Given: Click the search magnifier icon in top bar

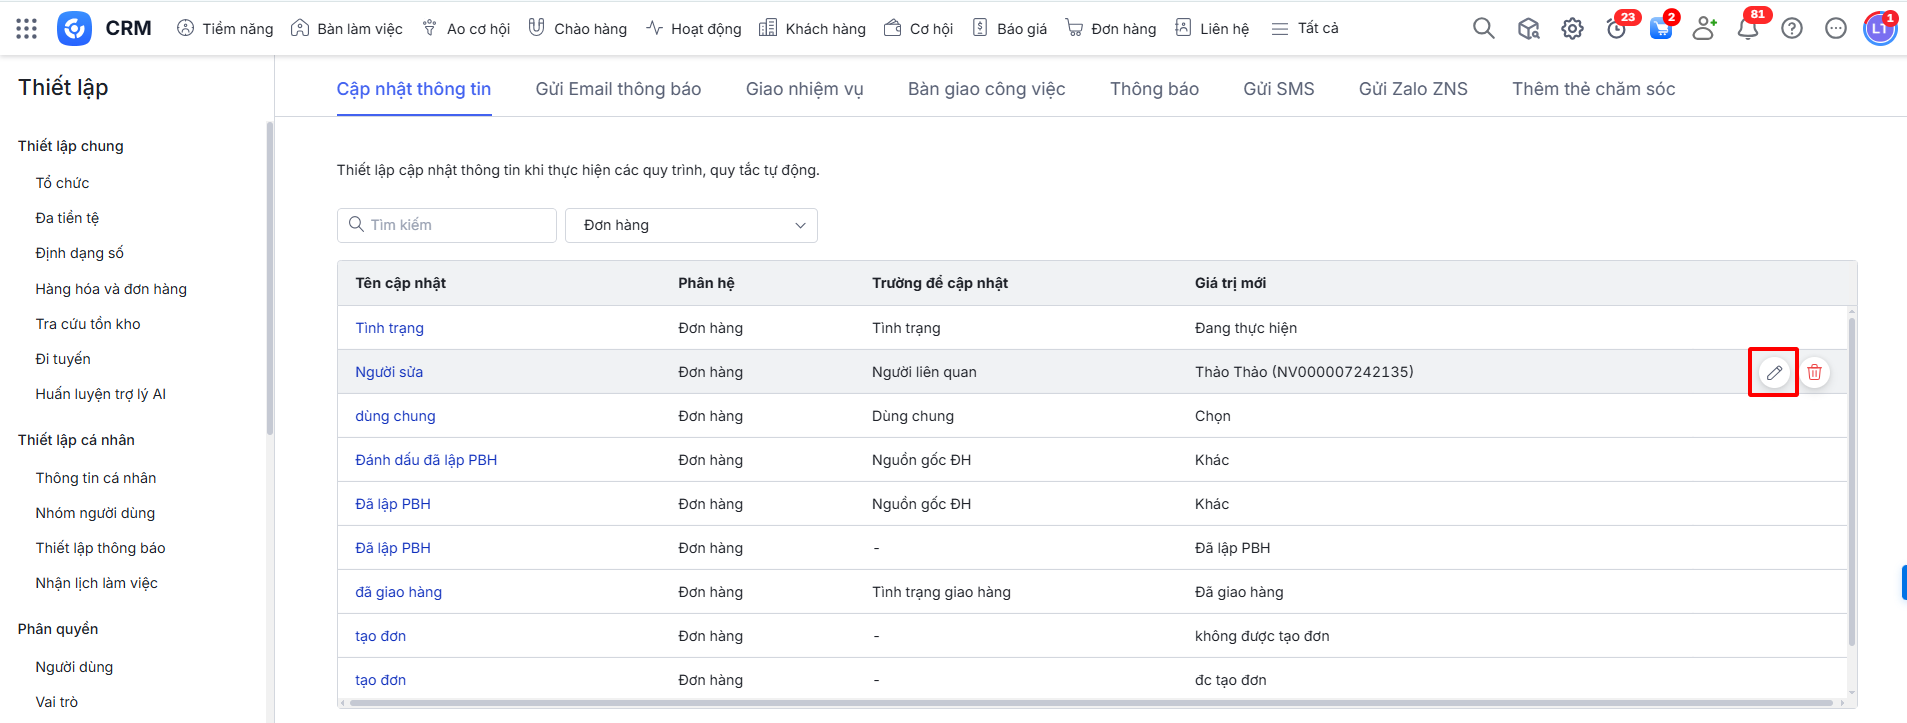Looking at the screenshot, I should click(x=1483, y=28).
